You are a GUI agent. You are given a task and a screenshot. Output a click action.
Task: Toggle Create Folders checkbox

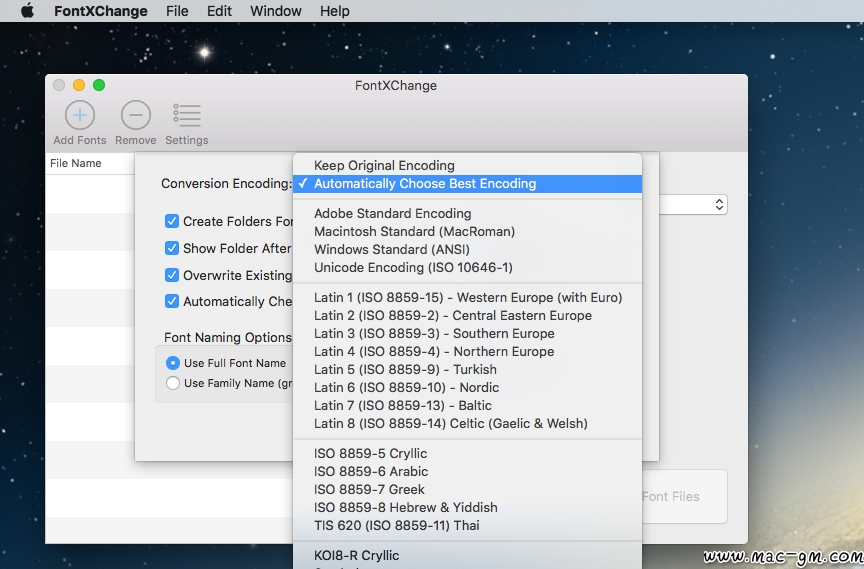pos(172,221)
